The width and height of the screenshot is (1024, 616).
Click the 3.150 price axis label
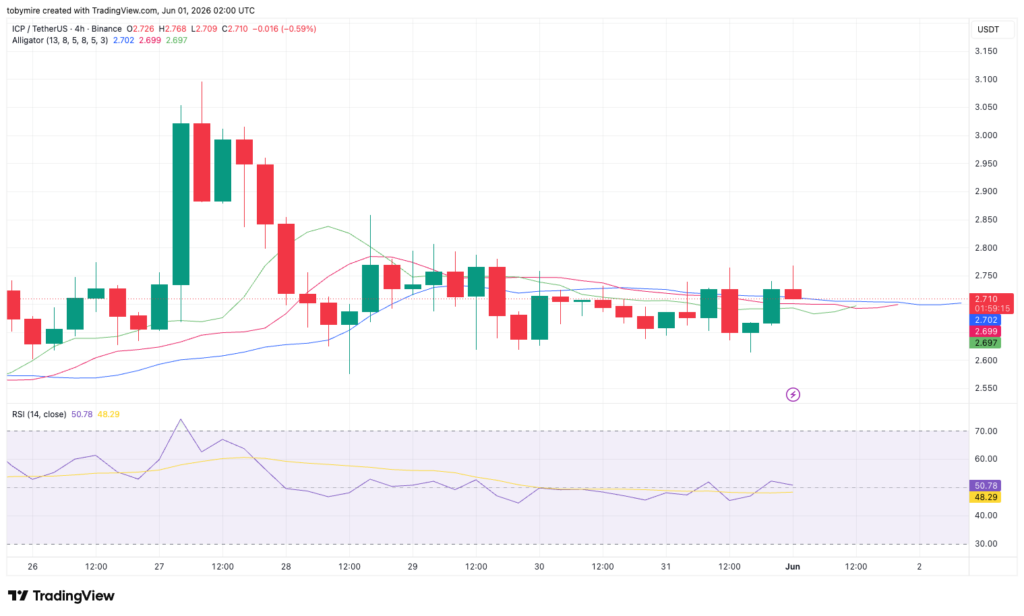pos(985,52)
